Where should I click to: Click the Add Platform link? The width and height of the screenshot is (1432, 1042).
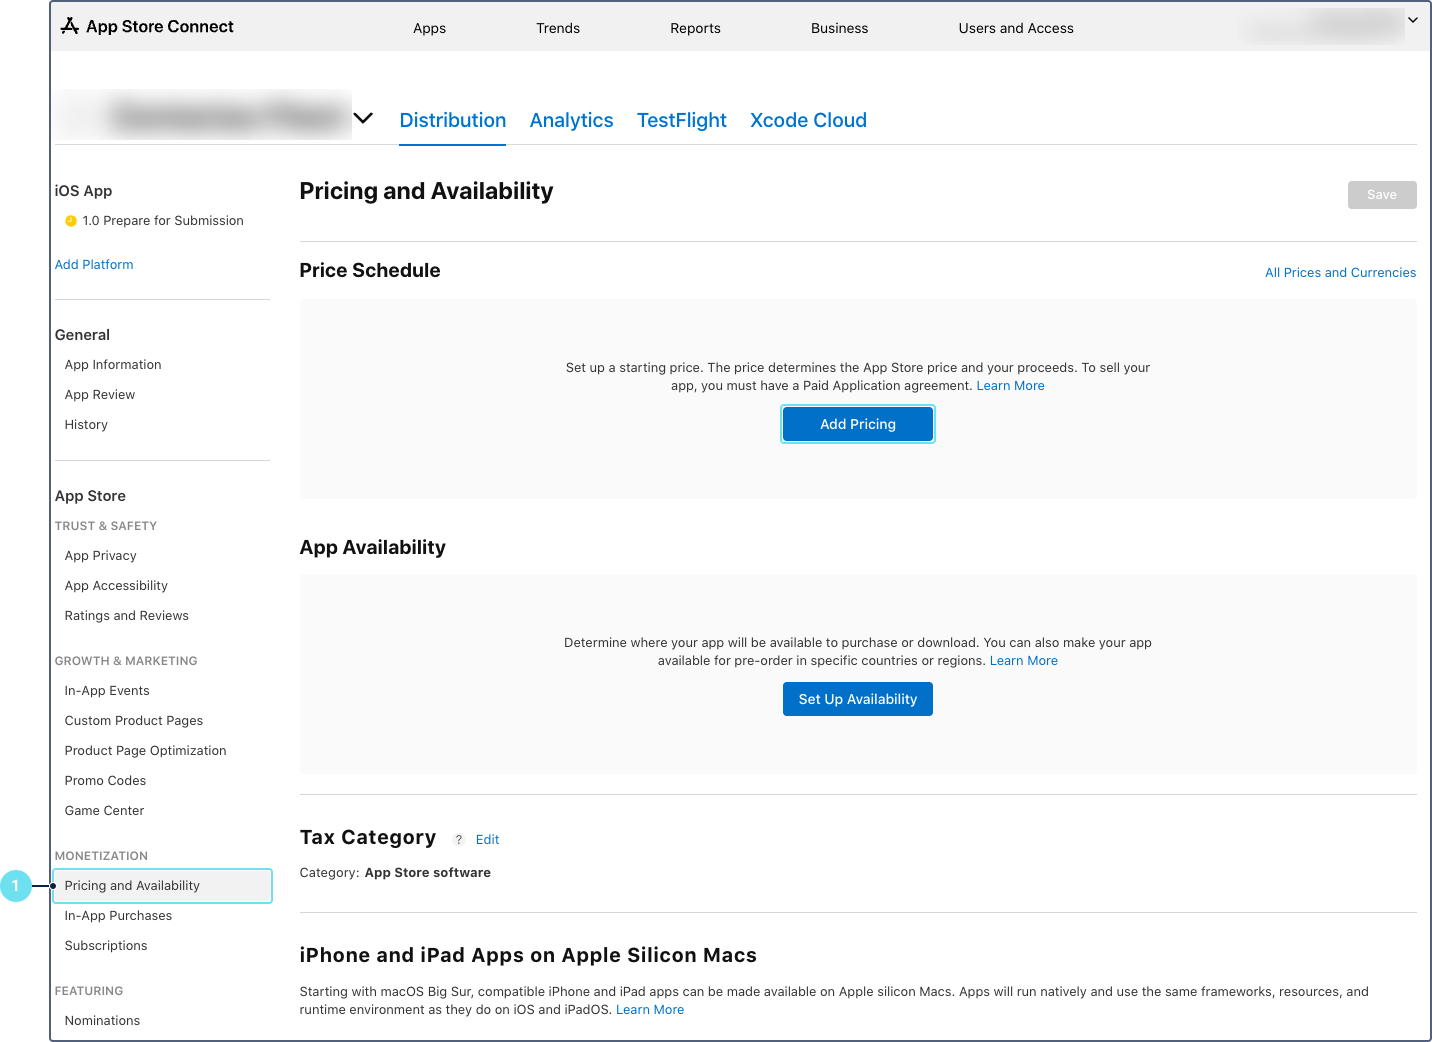click(94, 265)
